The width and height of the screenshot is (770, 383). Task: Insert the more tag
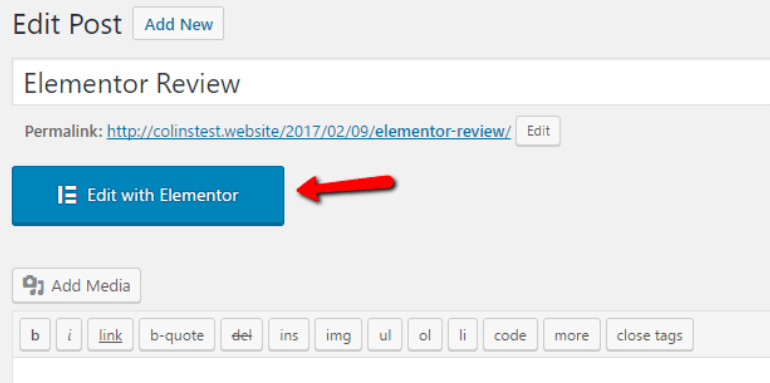click(572, 335)
